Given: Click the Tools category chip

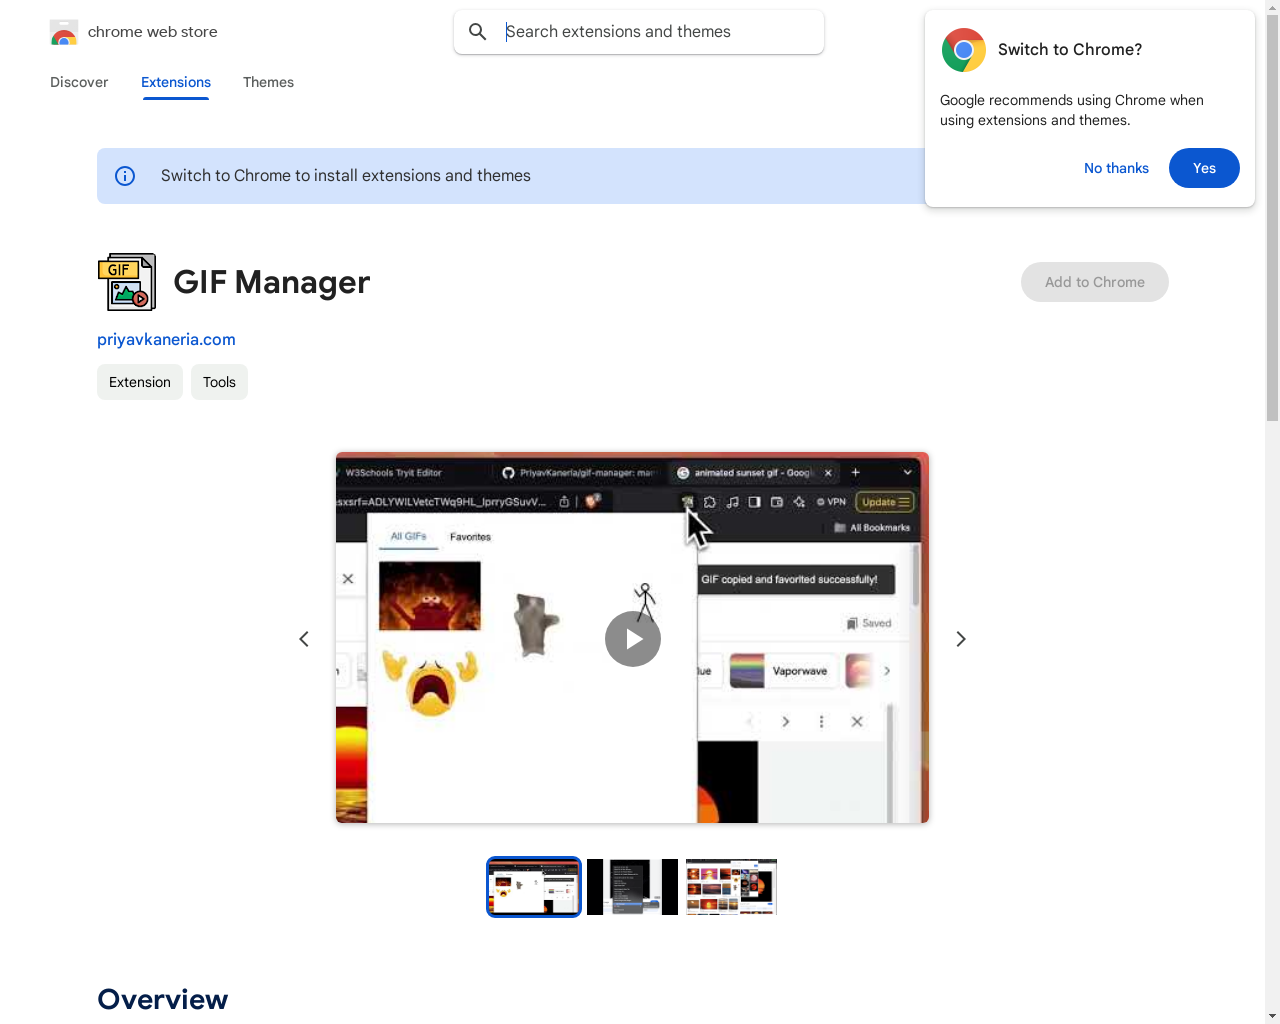Looking at the screenshot, I should (x=219, y=382).
